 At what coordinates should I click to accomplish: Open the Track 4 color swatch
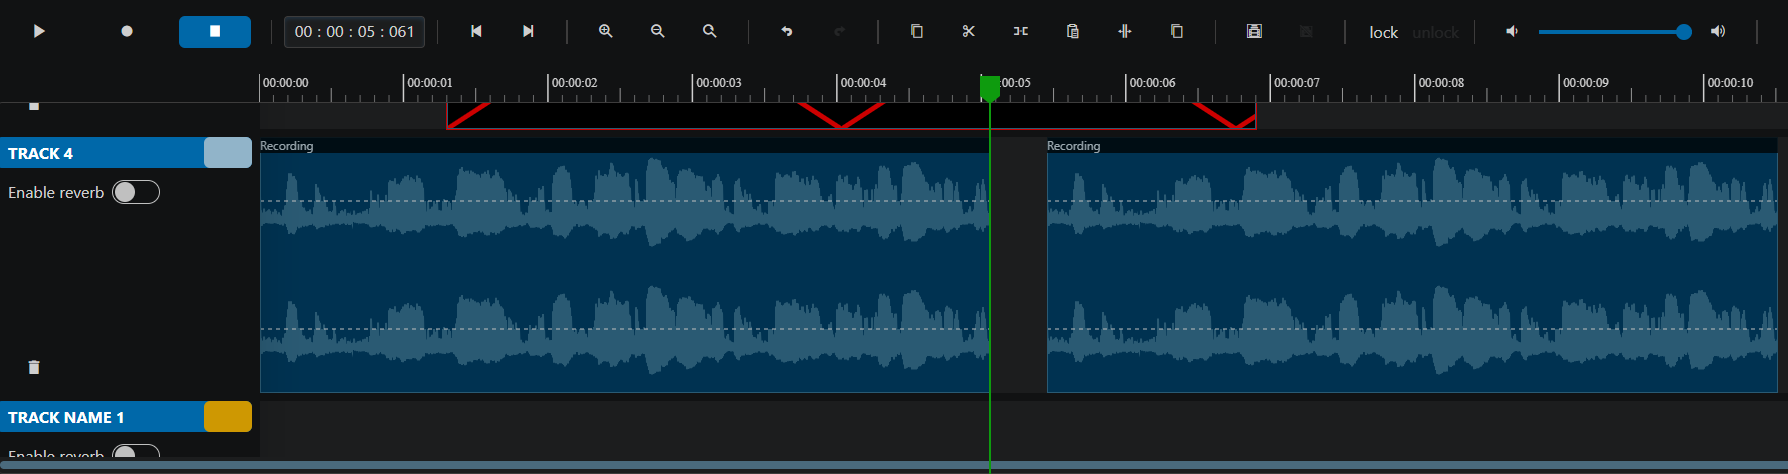click(x=228, y=153)
